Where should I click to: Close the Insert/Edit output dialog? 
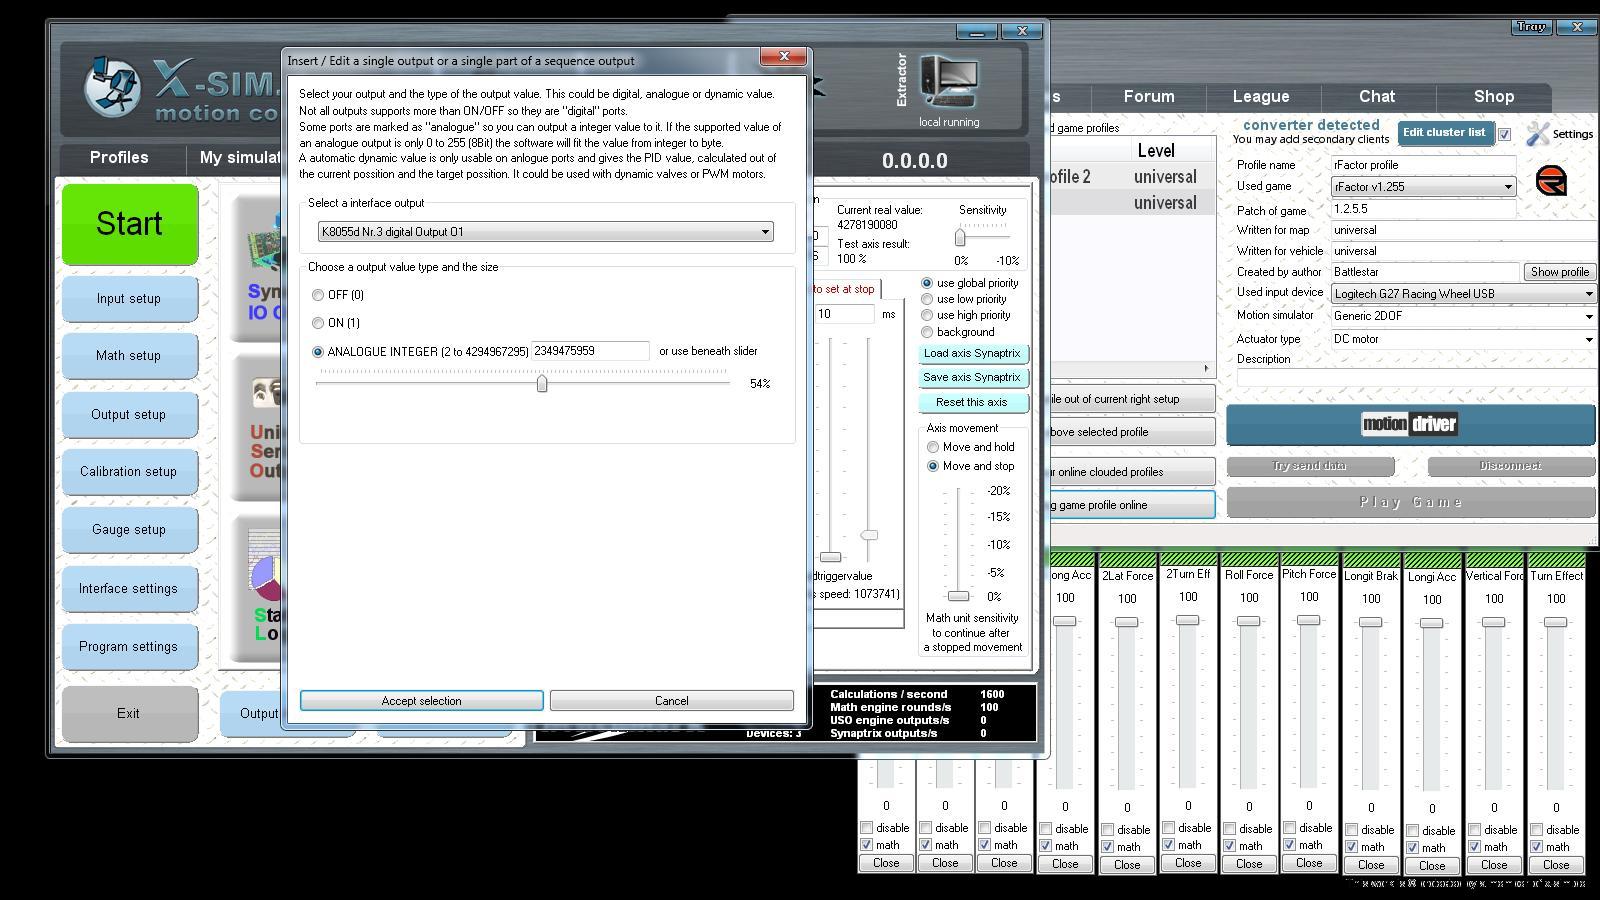[x=784, y=57]
